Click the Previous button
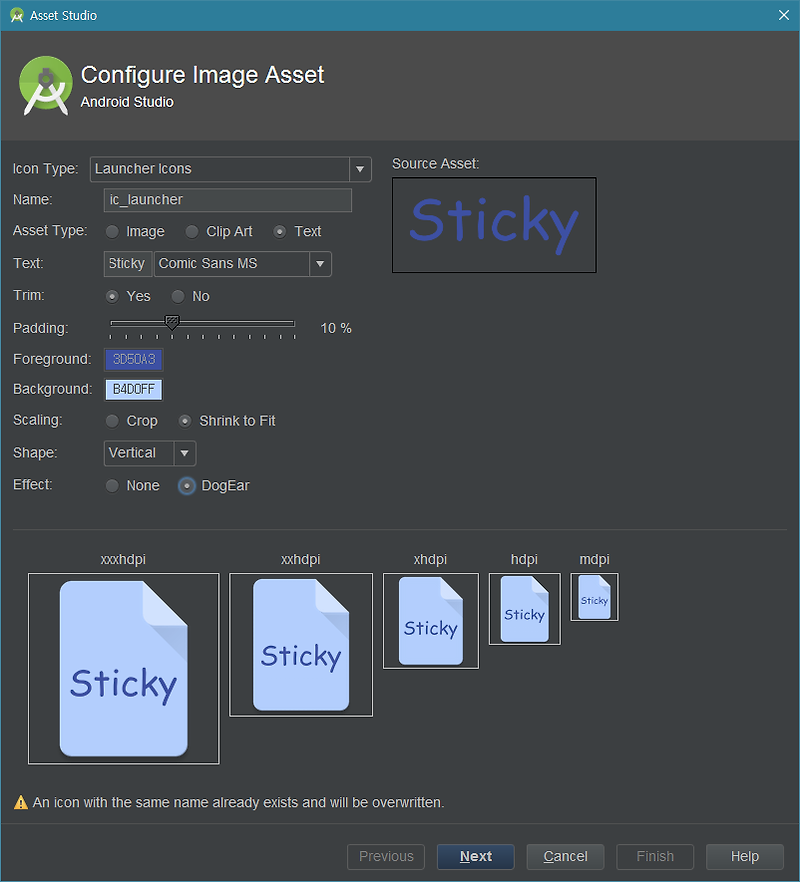 pyautogui.click(x=386, y=857)
